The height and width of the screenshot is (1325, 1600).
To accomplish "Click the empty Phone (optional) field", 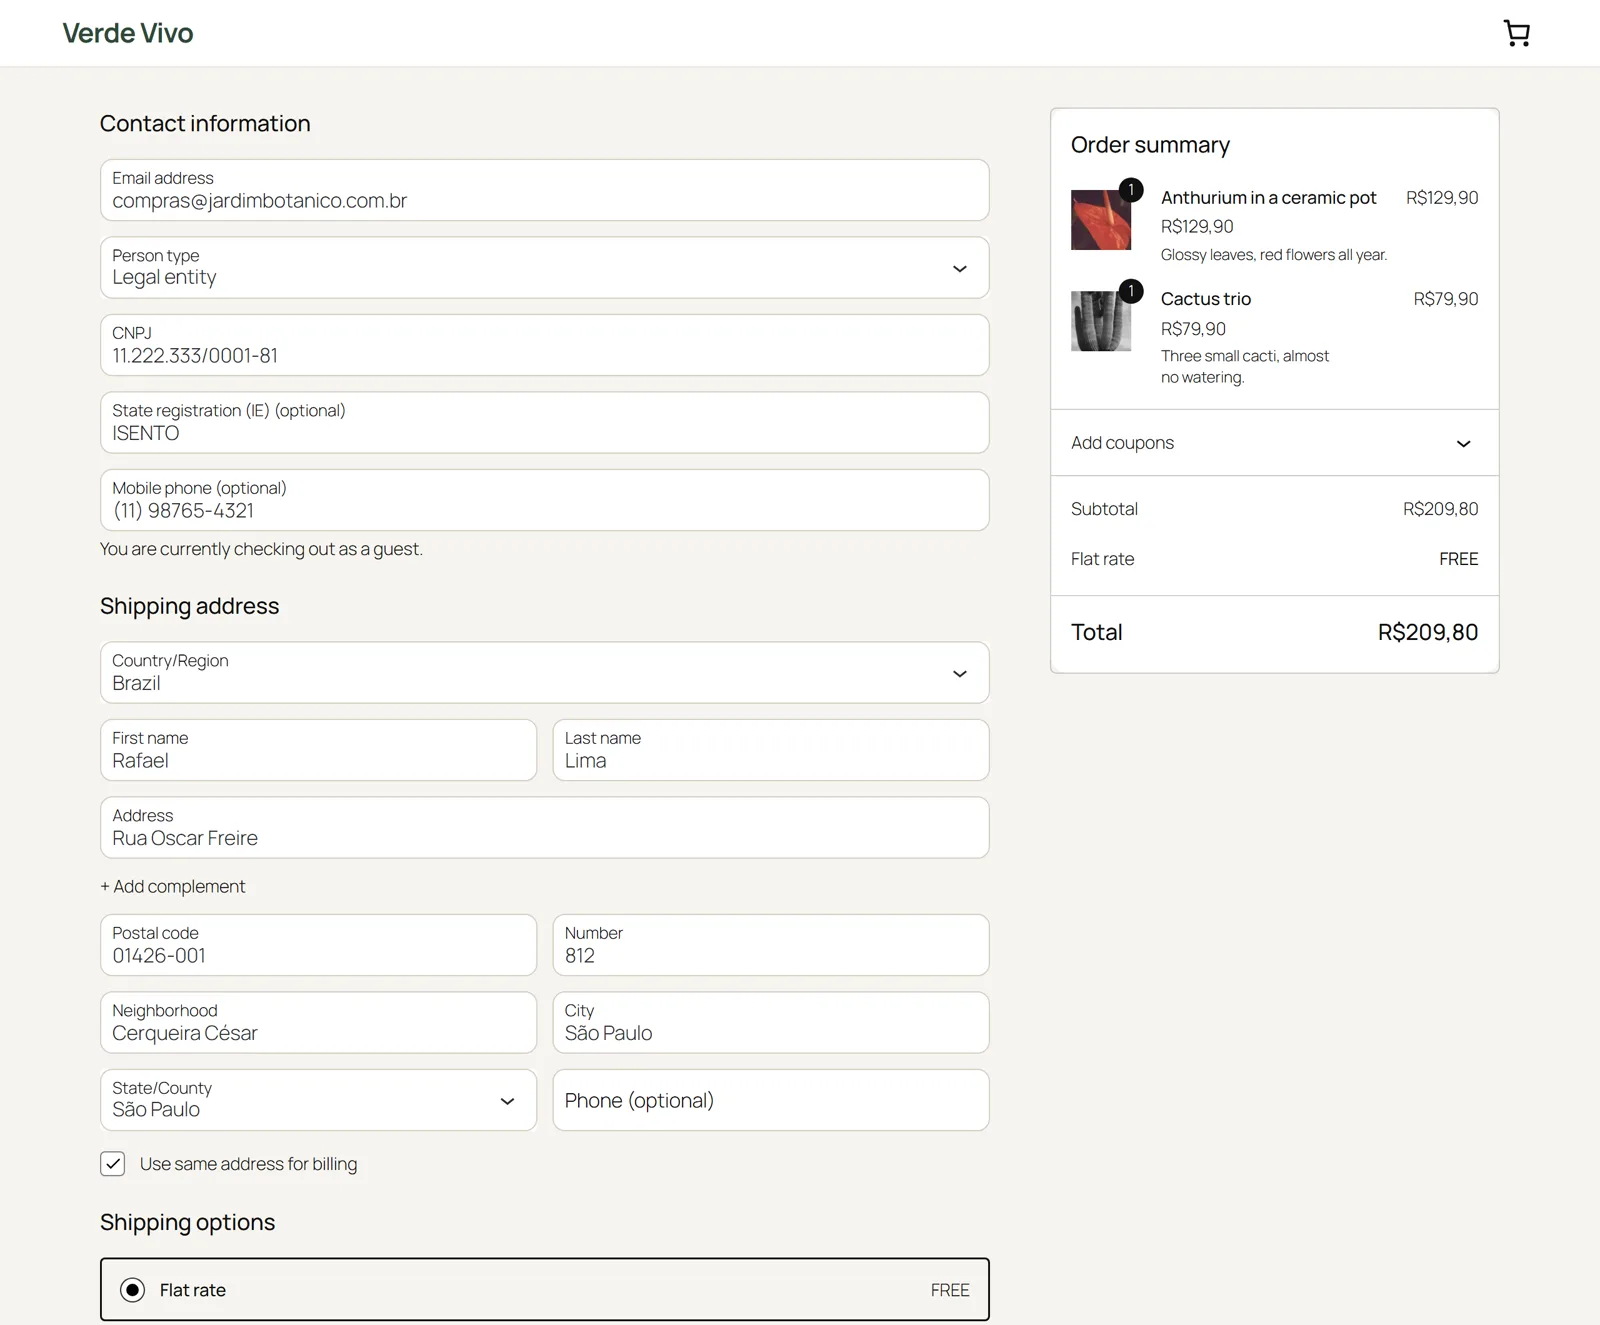I will click(x=771, y=1100).
